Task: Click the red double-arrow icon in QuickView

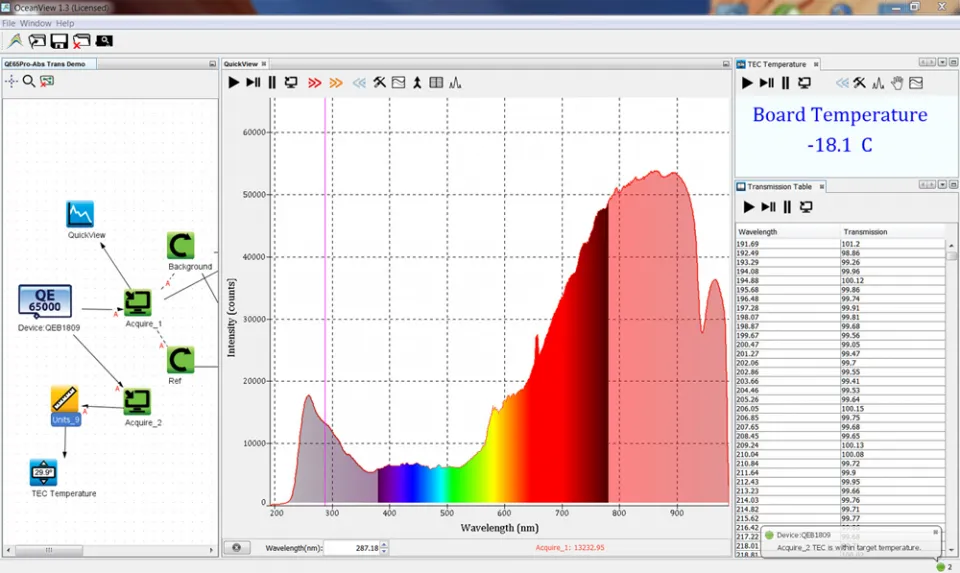Action: 315,83
